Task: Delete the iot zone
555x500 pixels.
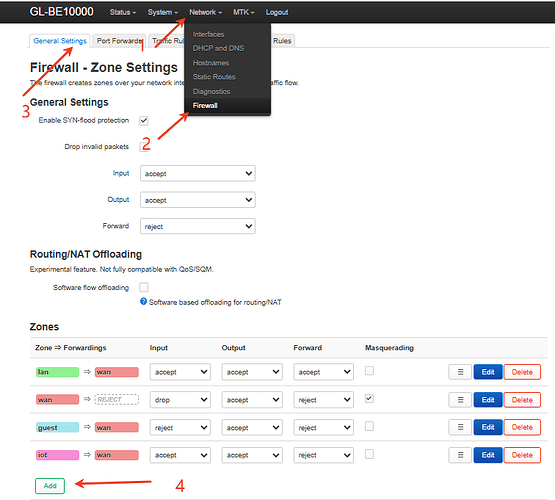Action: click(522, 455)
